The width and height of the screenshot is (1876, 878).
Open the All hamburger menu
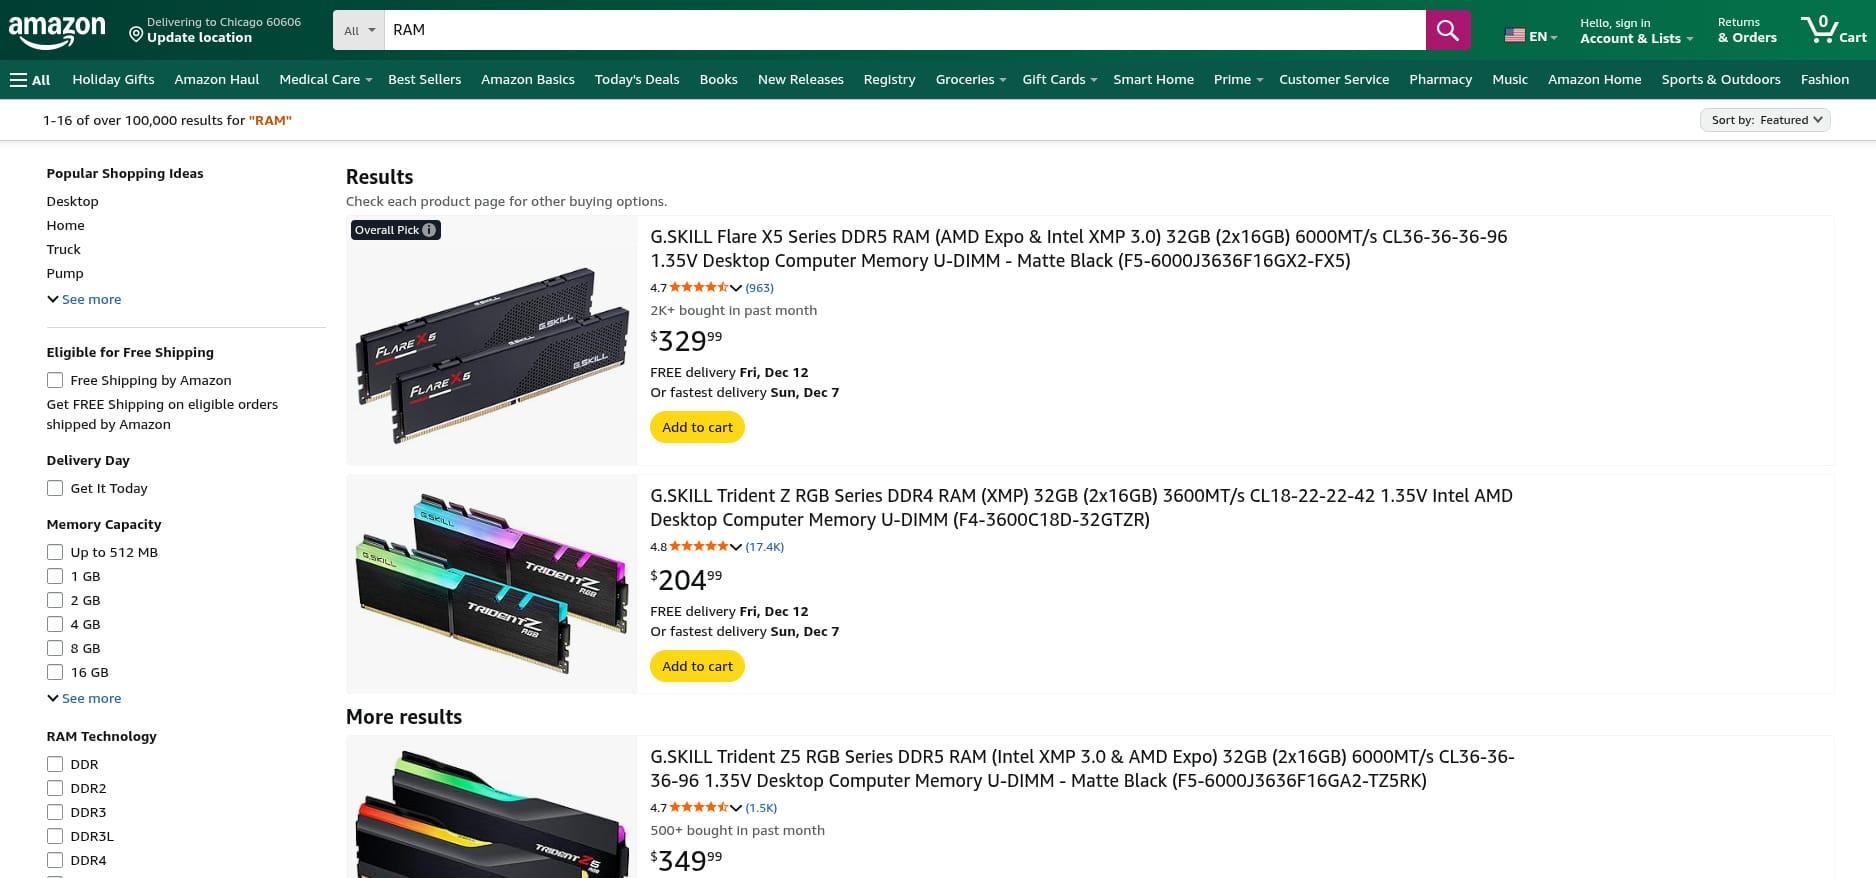(28, 79)
